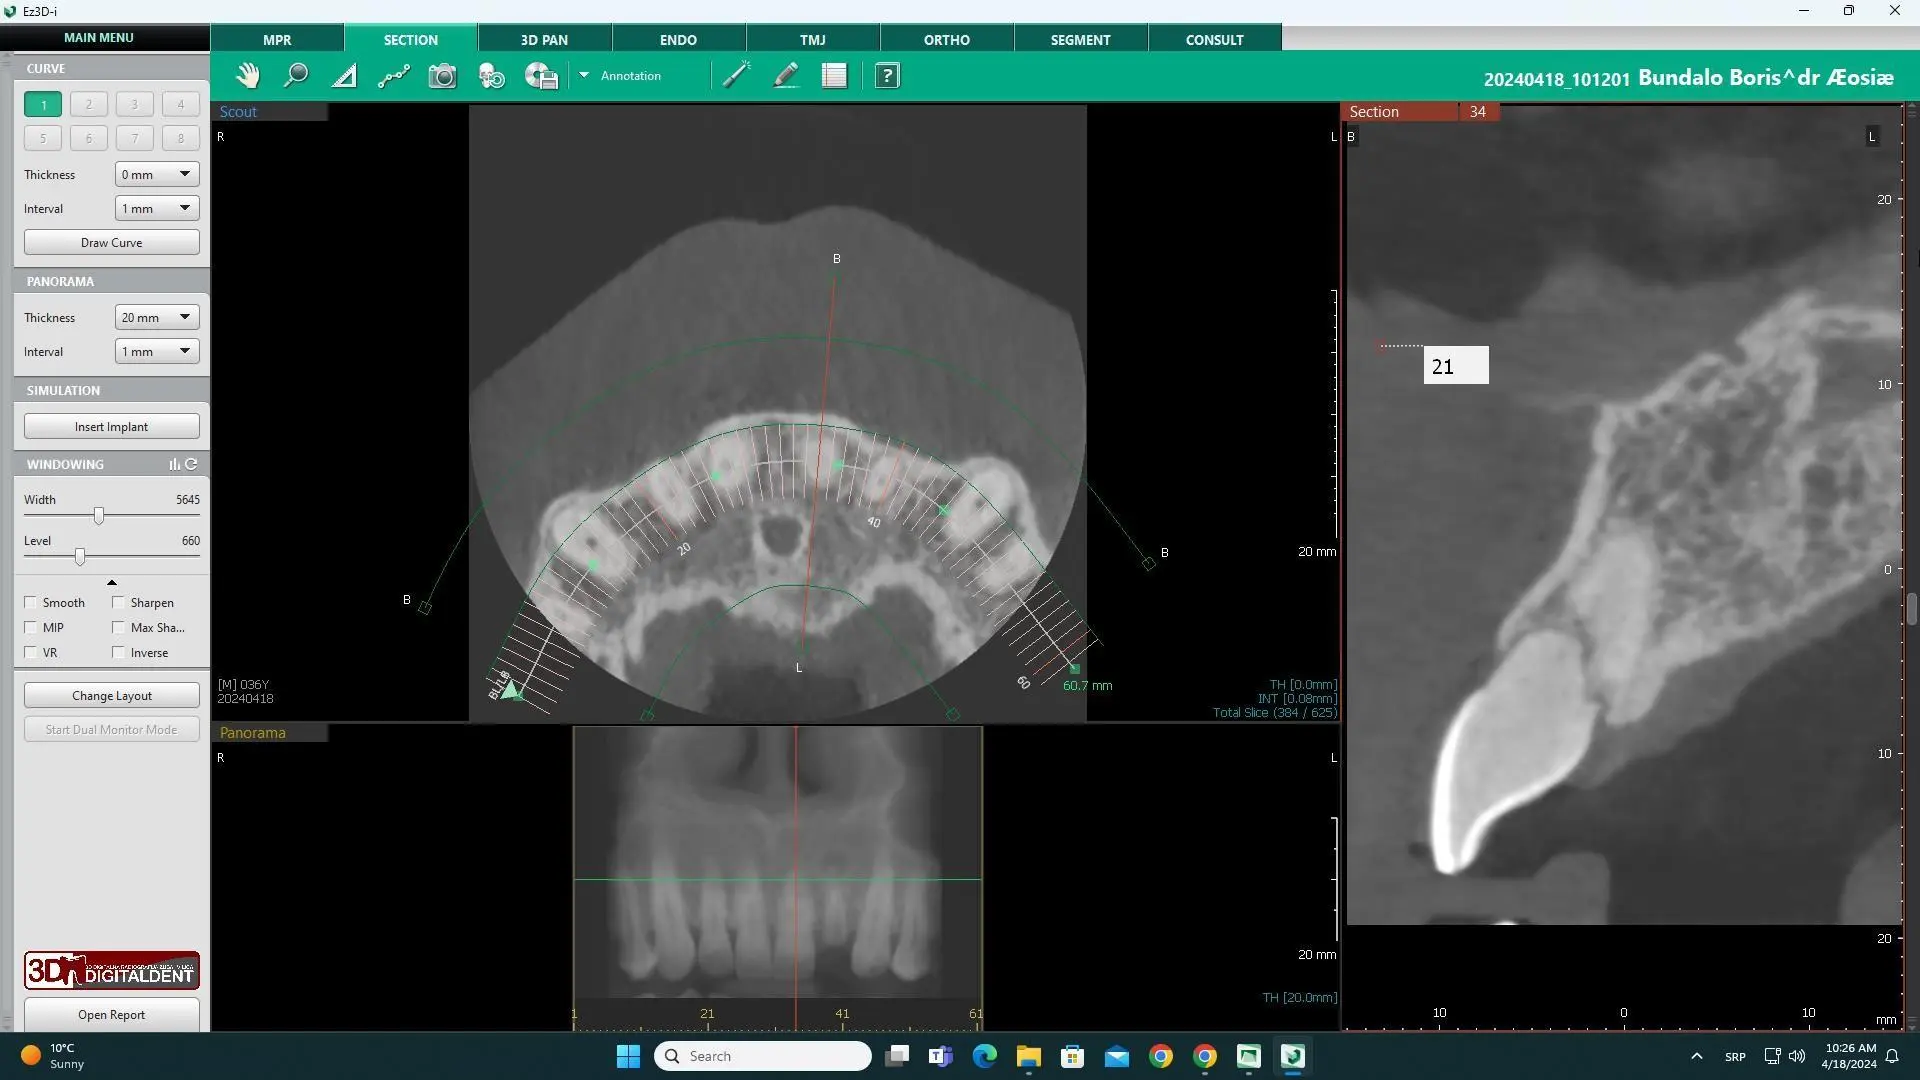Open Microsoft Teams from taskbar
1920x1080 pixels.
point(941,1056)
